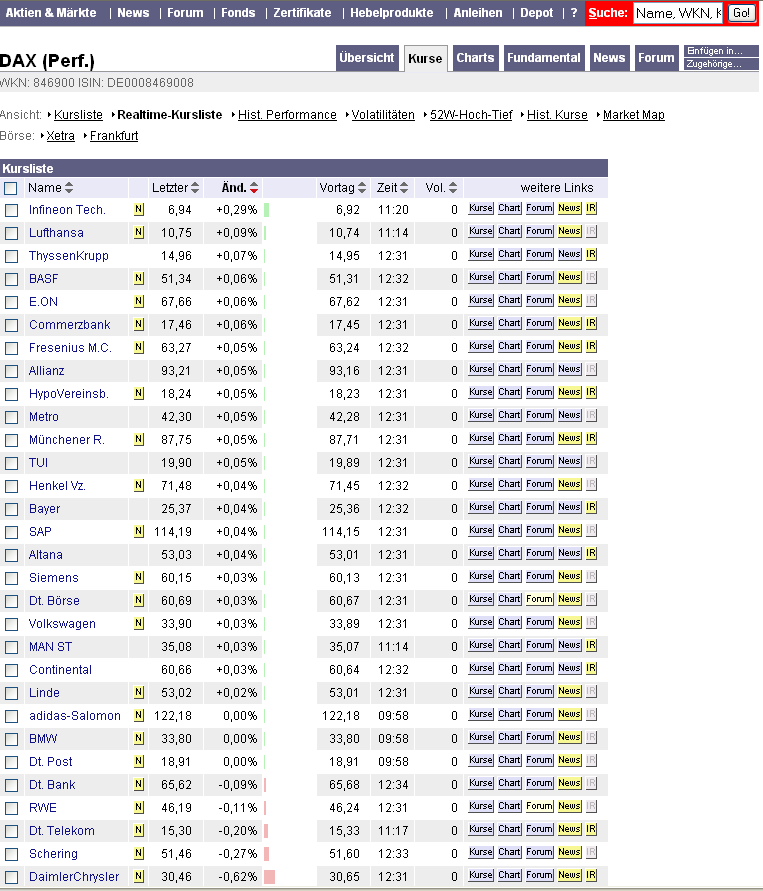Click the red change bar for DaimlerChrysler
763x891 pixels.
(x=269, y=877)
